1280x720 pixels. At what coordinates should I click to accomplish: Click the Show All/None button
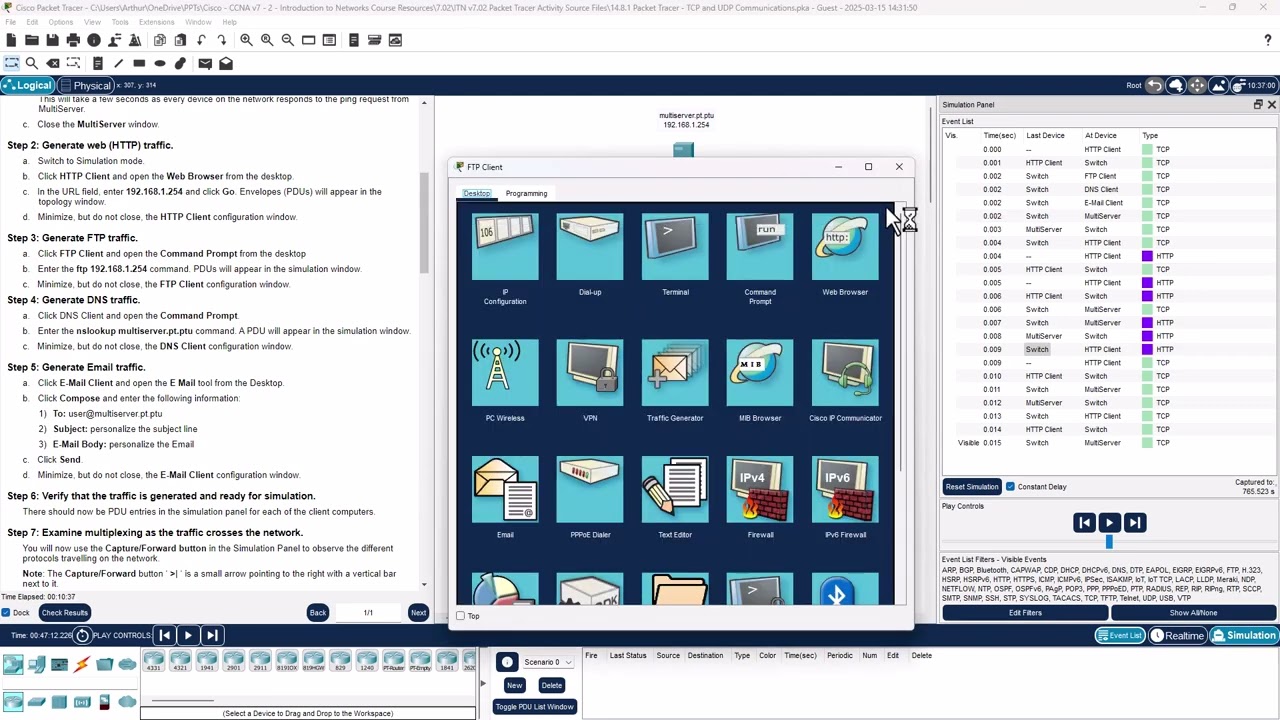click(1193, 613)
